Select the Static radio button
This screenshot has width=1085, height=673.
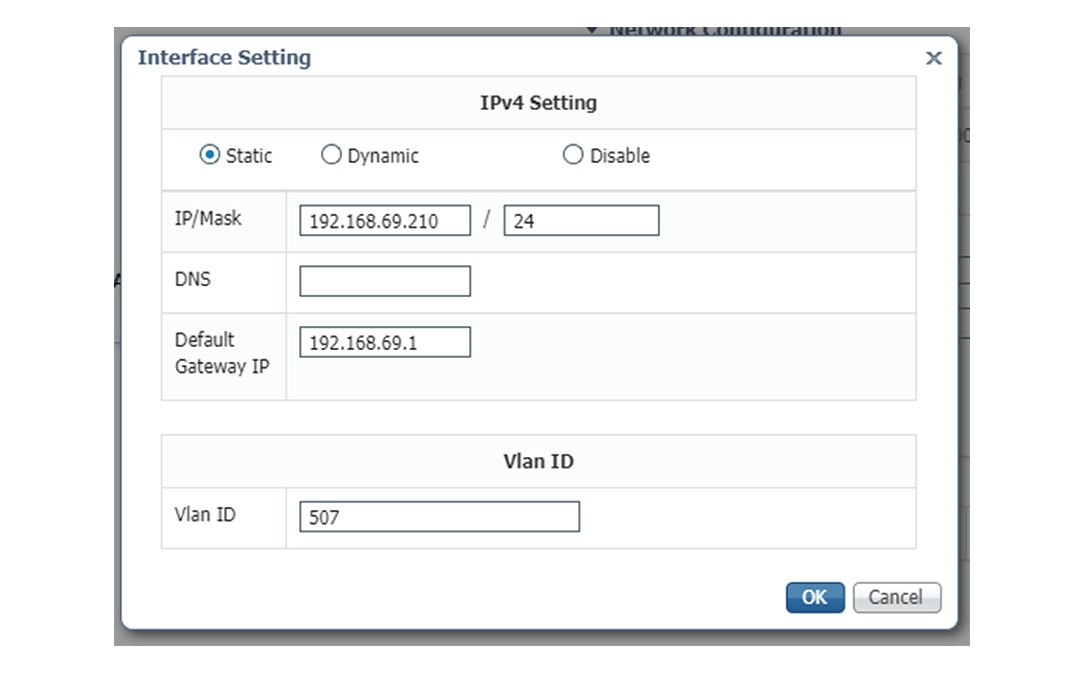point(207,155)
